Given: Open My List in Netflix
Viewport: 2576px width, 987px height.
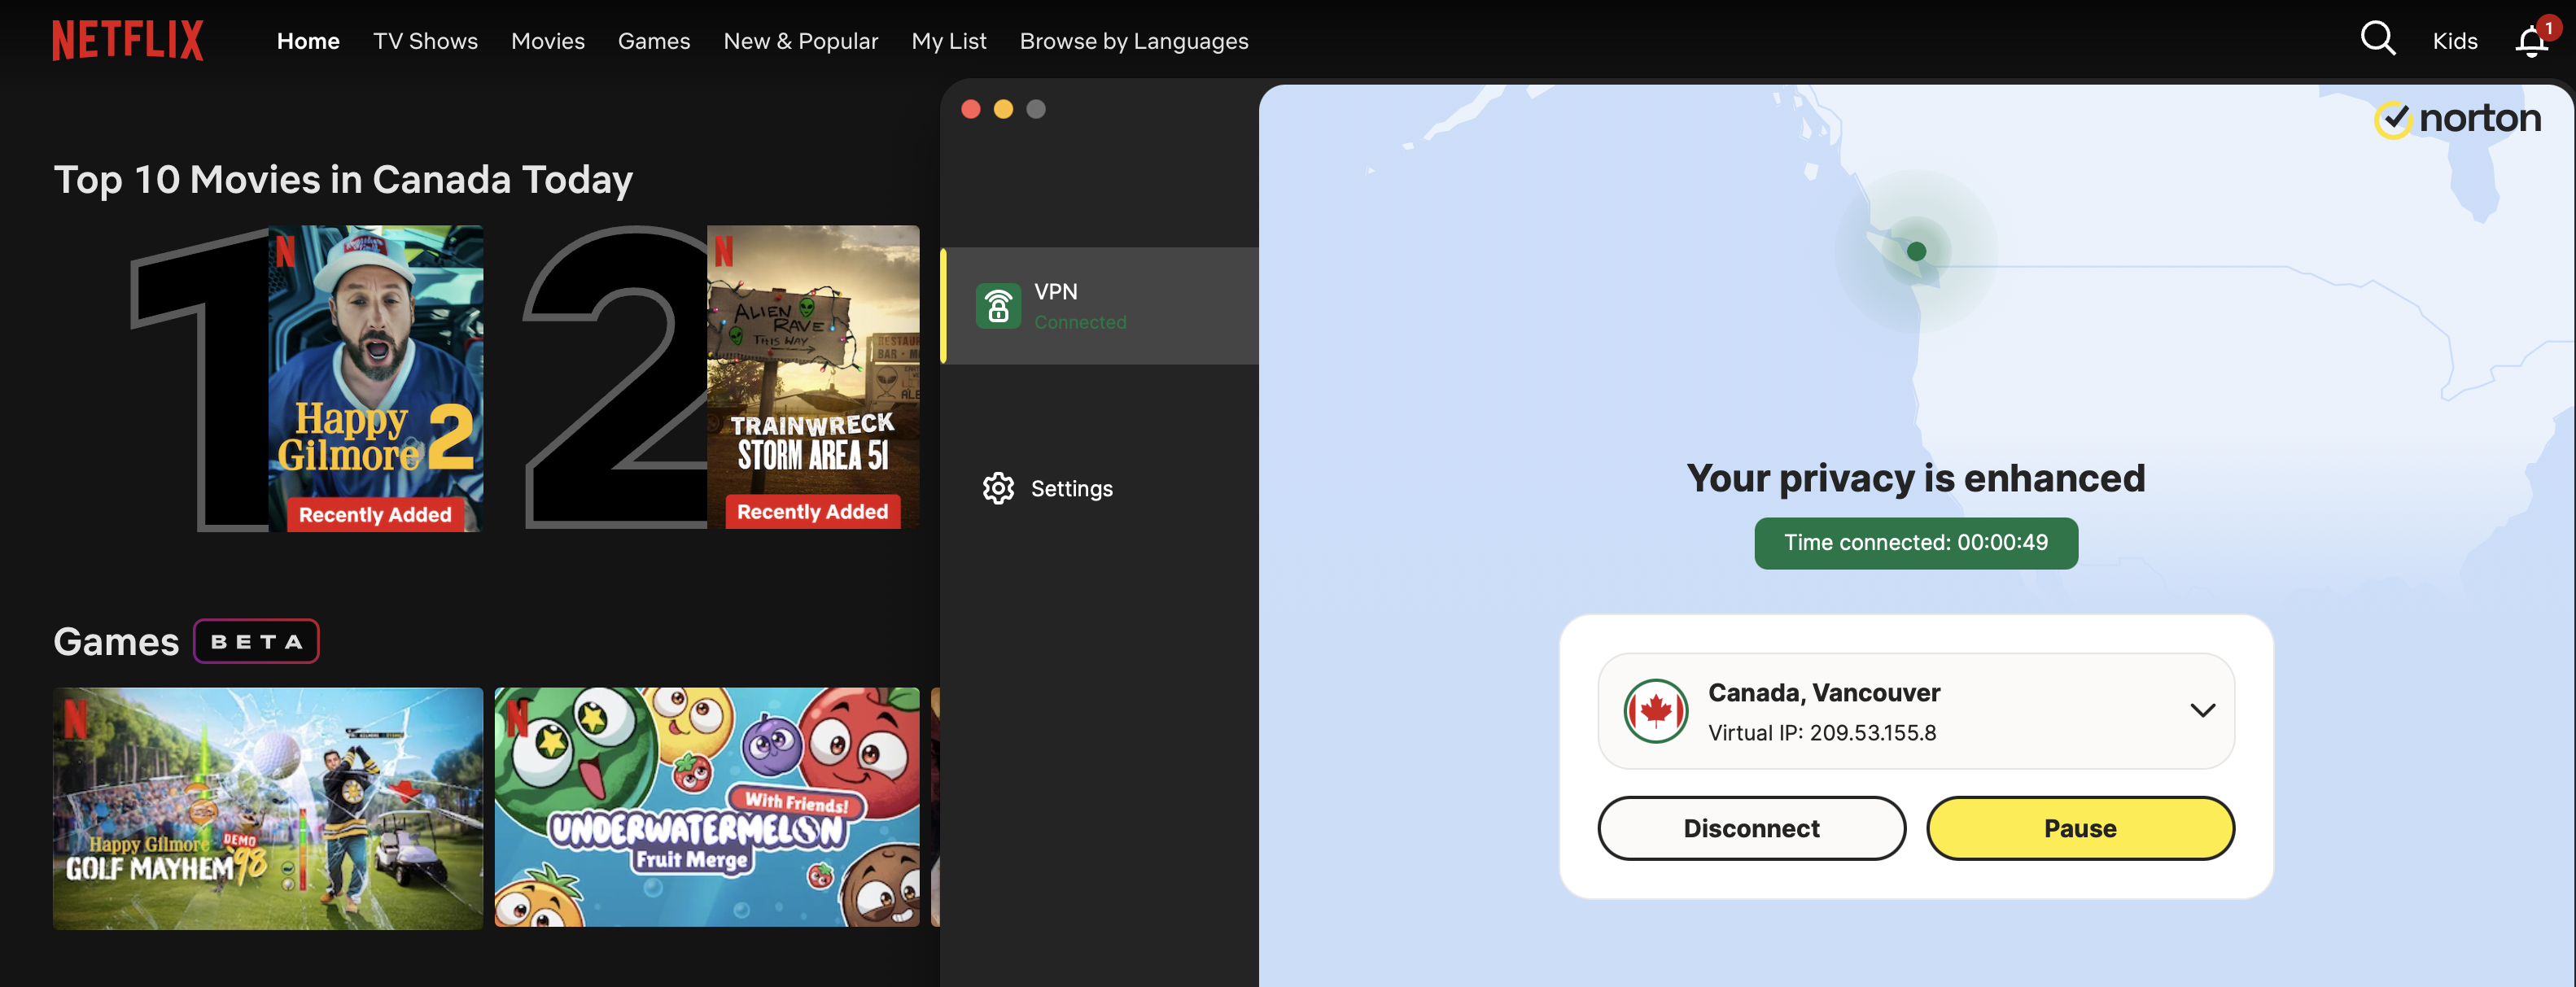Looking at the screenshot, I should pyautogui.click(x=948, y=41).
